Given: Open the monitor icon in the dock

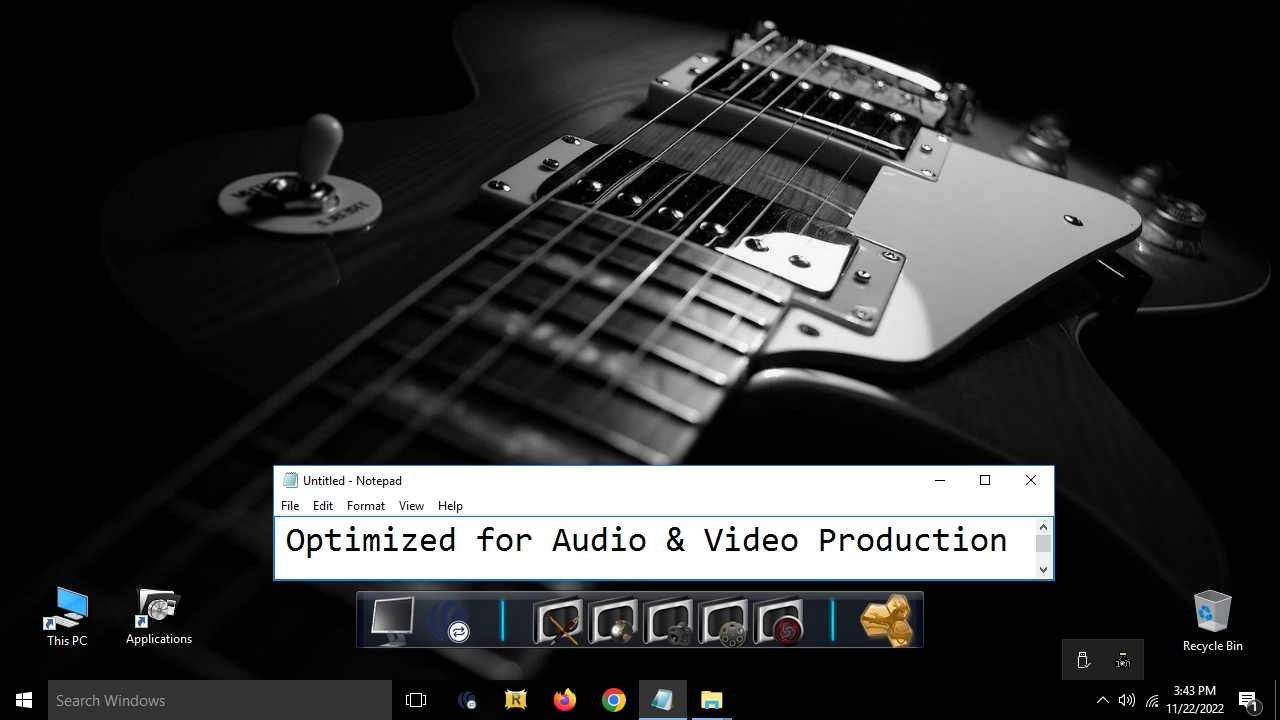Looking at the screenshot, I should point(391,620).
